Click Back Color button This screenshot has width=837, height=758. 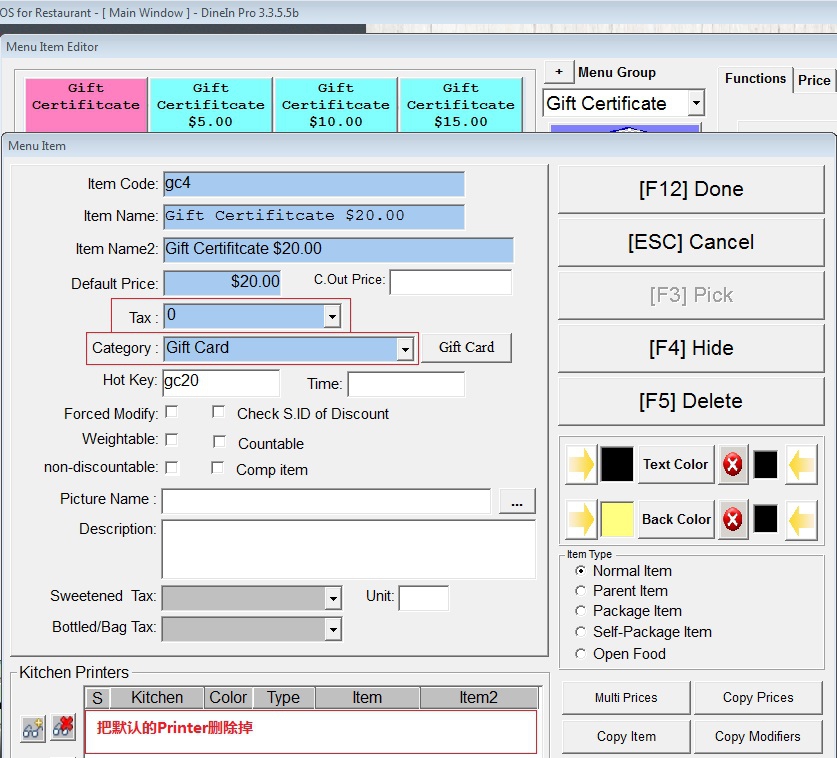click(676, 519)
